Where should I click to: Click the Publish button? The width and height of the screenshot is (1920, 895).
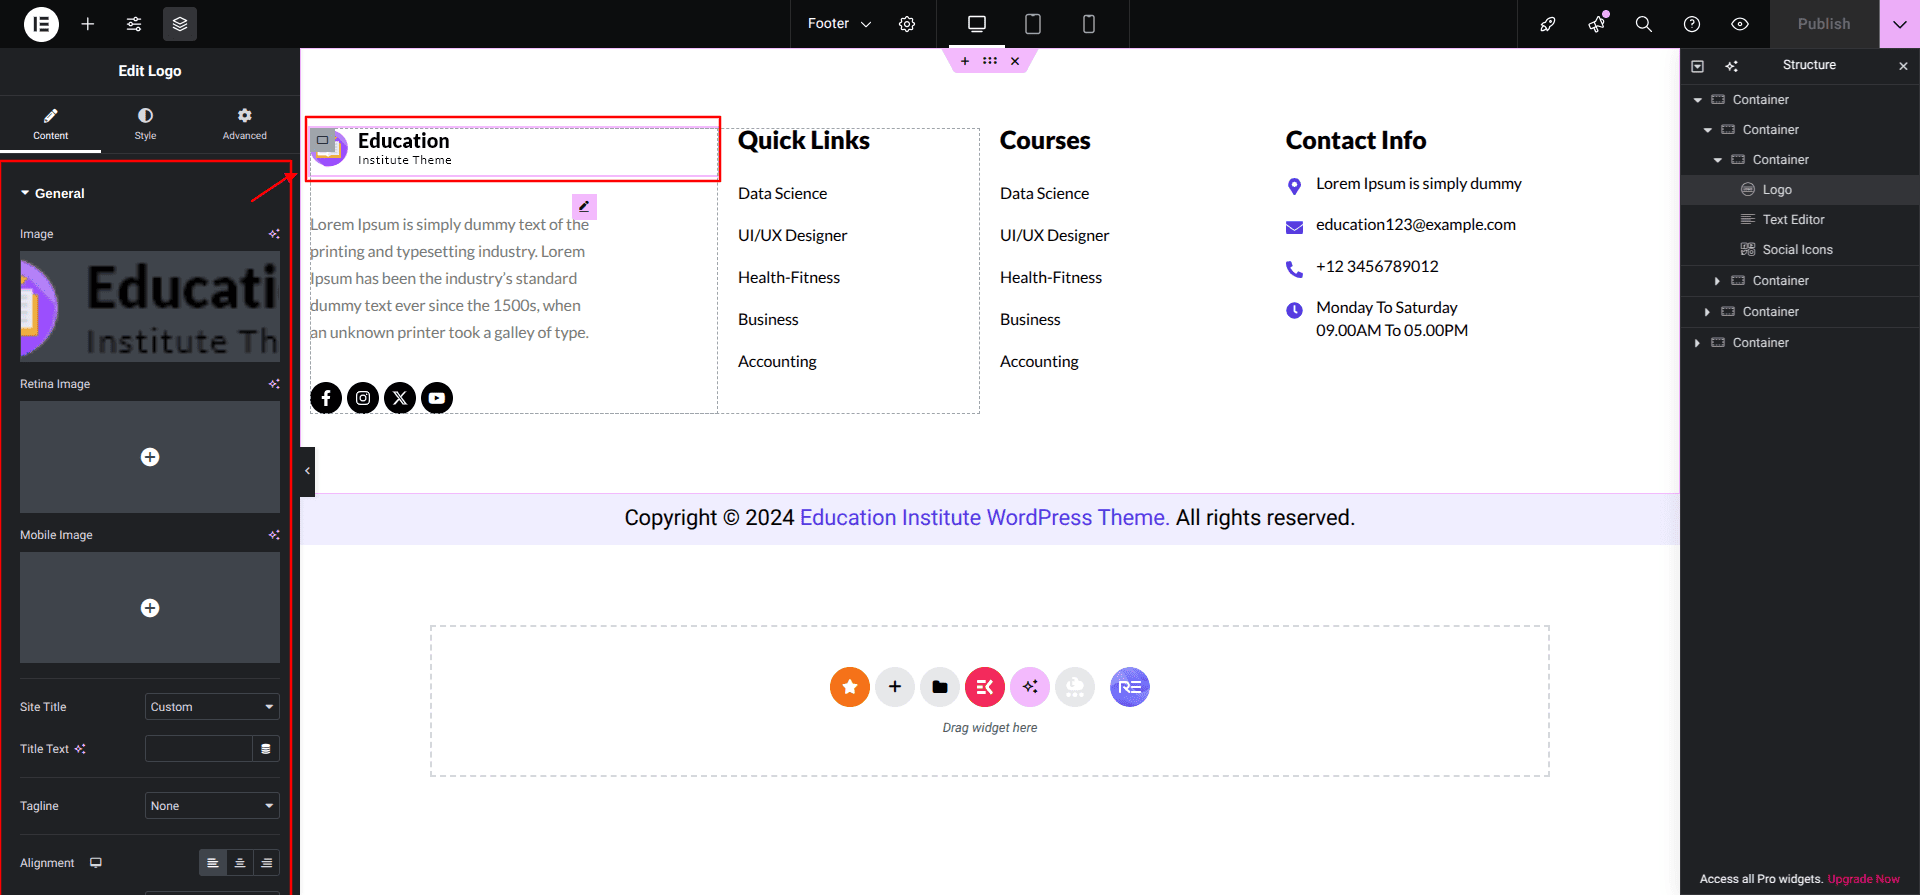coord(1824,24)
